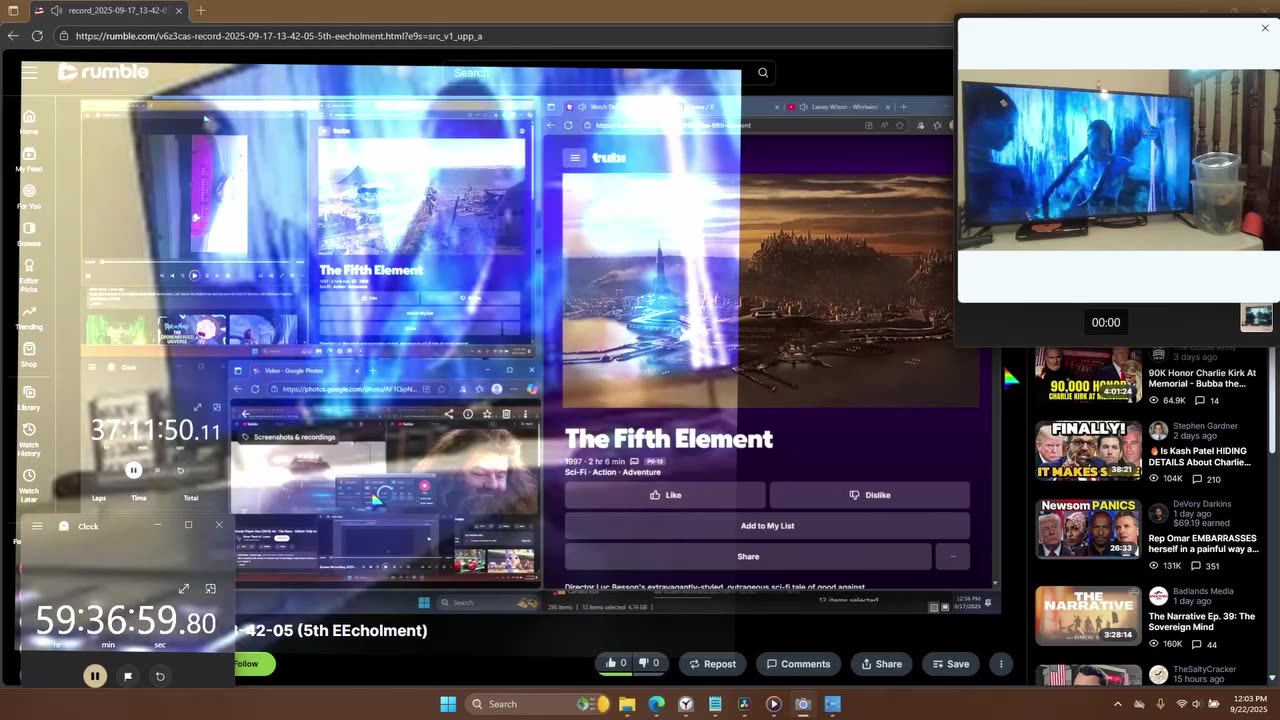
Task: Open the 'Is Kash Patel HIDING DETAILS' title
Action: click(1200, 456)
